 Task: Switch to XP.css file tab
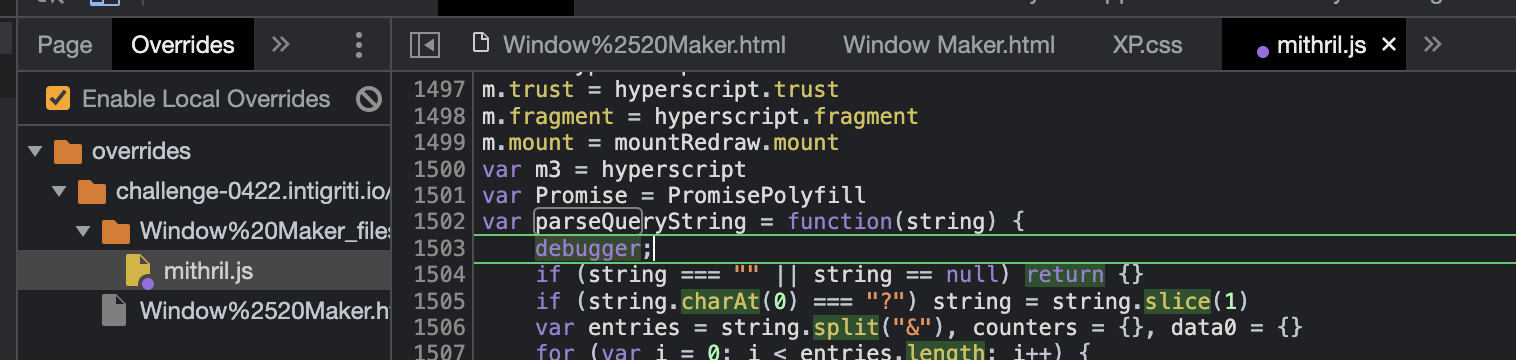click(x=1147, y=45)
